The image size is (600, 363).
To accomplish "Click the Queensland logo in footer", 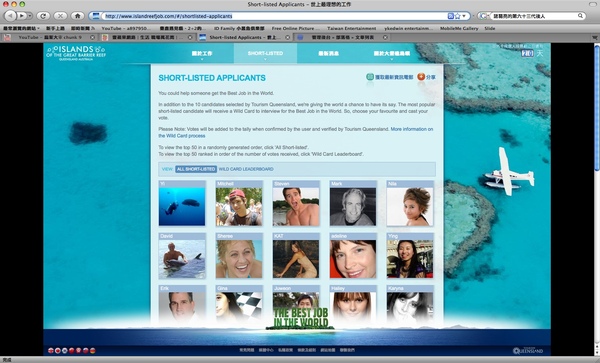I will (x=528, y=350).
